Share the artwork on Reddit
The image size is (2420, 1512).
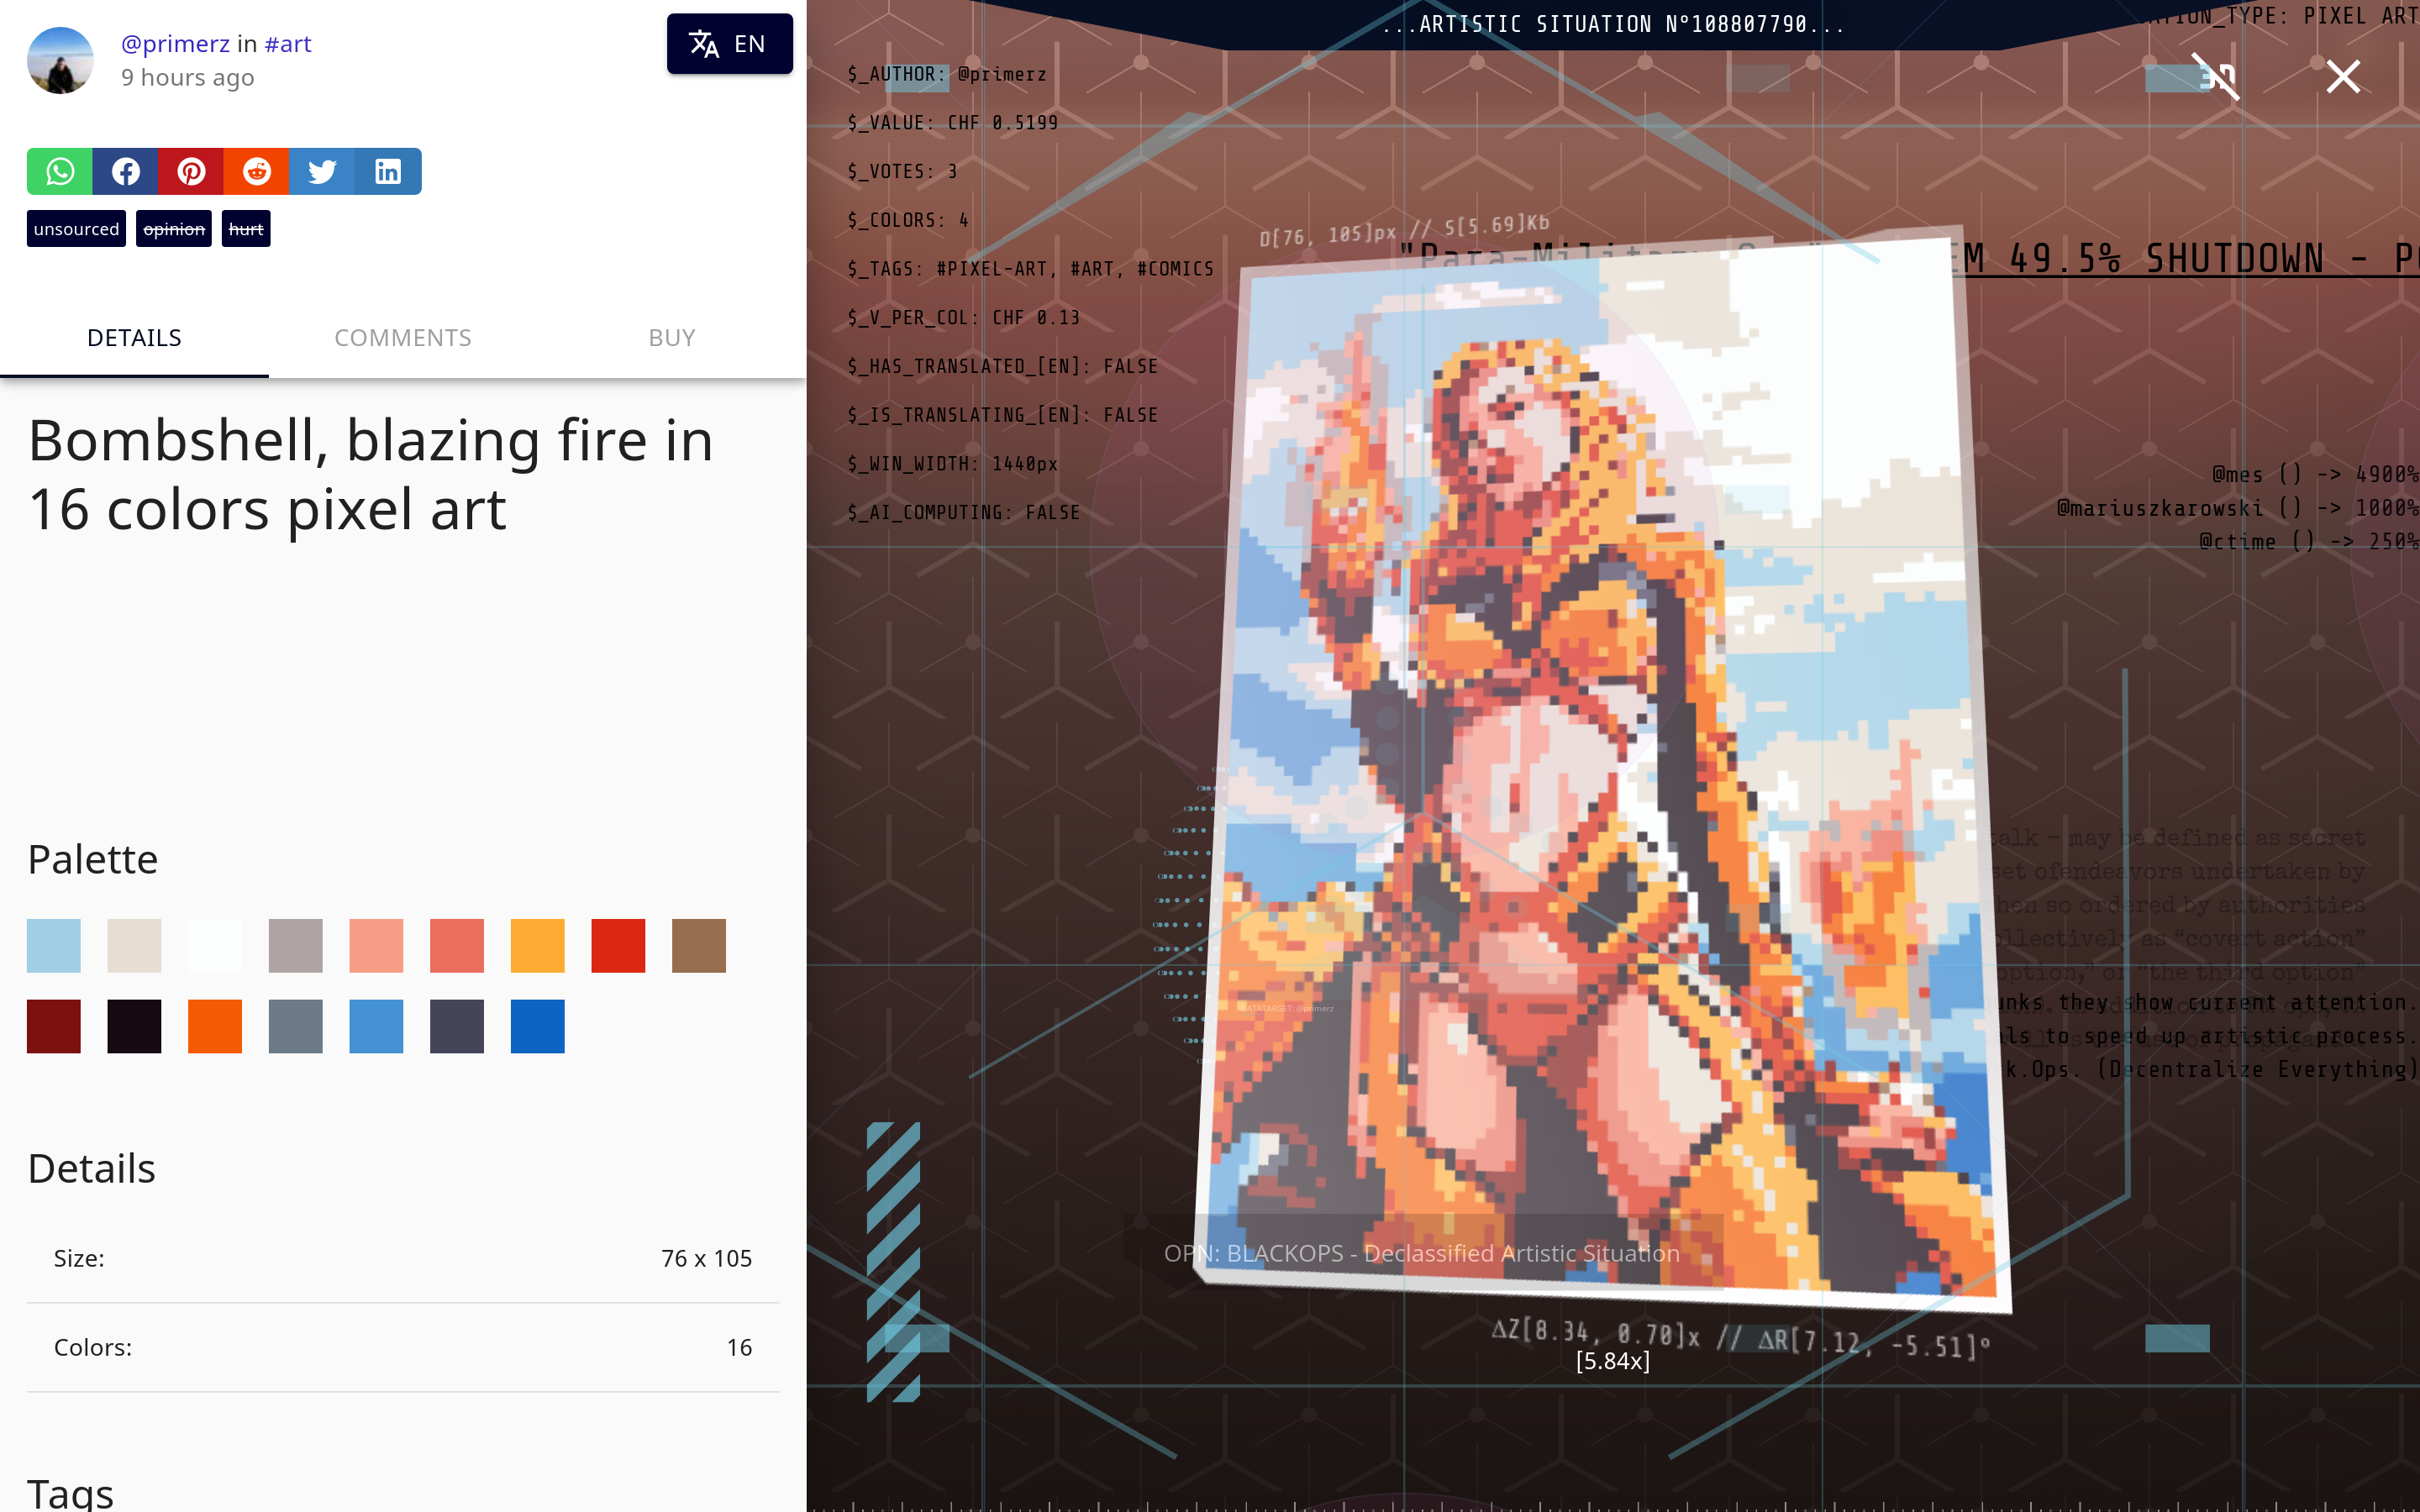coord(257,171)
